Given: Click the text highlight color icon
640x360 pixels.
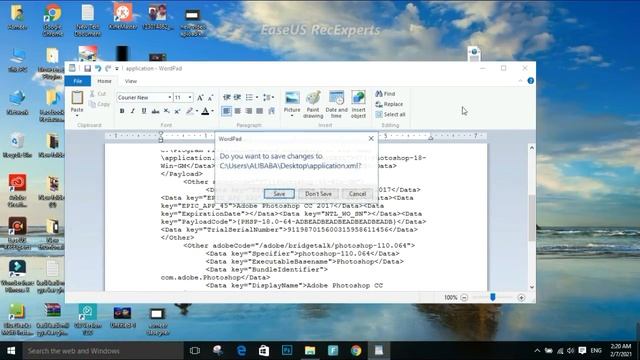Looking at the screenshot, I should coord(189,111).
